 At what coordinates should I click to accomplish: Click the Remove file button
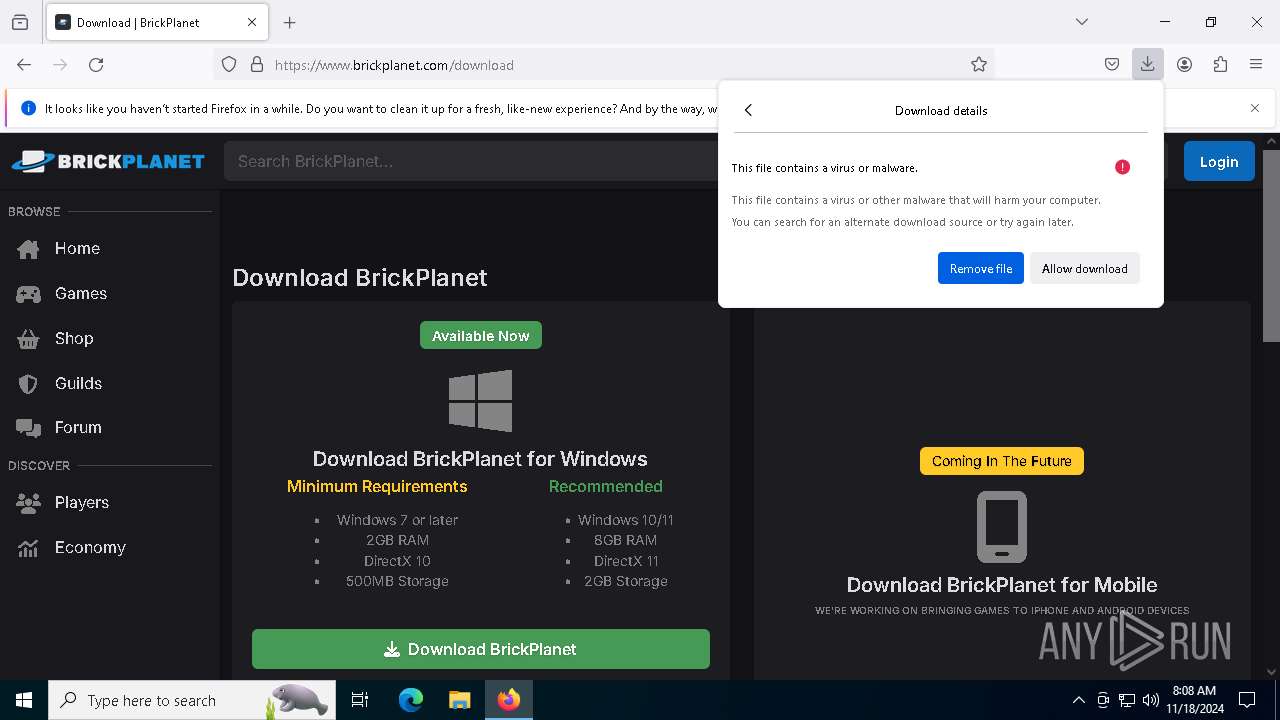pyautogui.click(x=980, y=268)
